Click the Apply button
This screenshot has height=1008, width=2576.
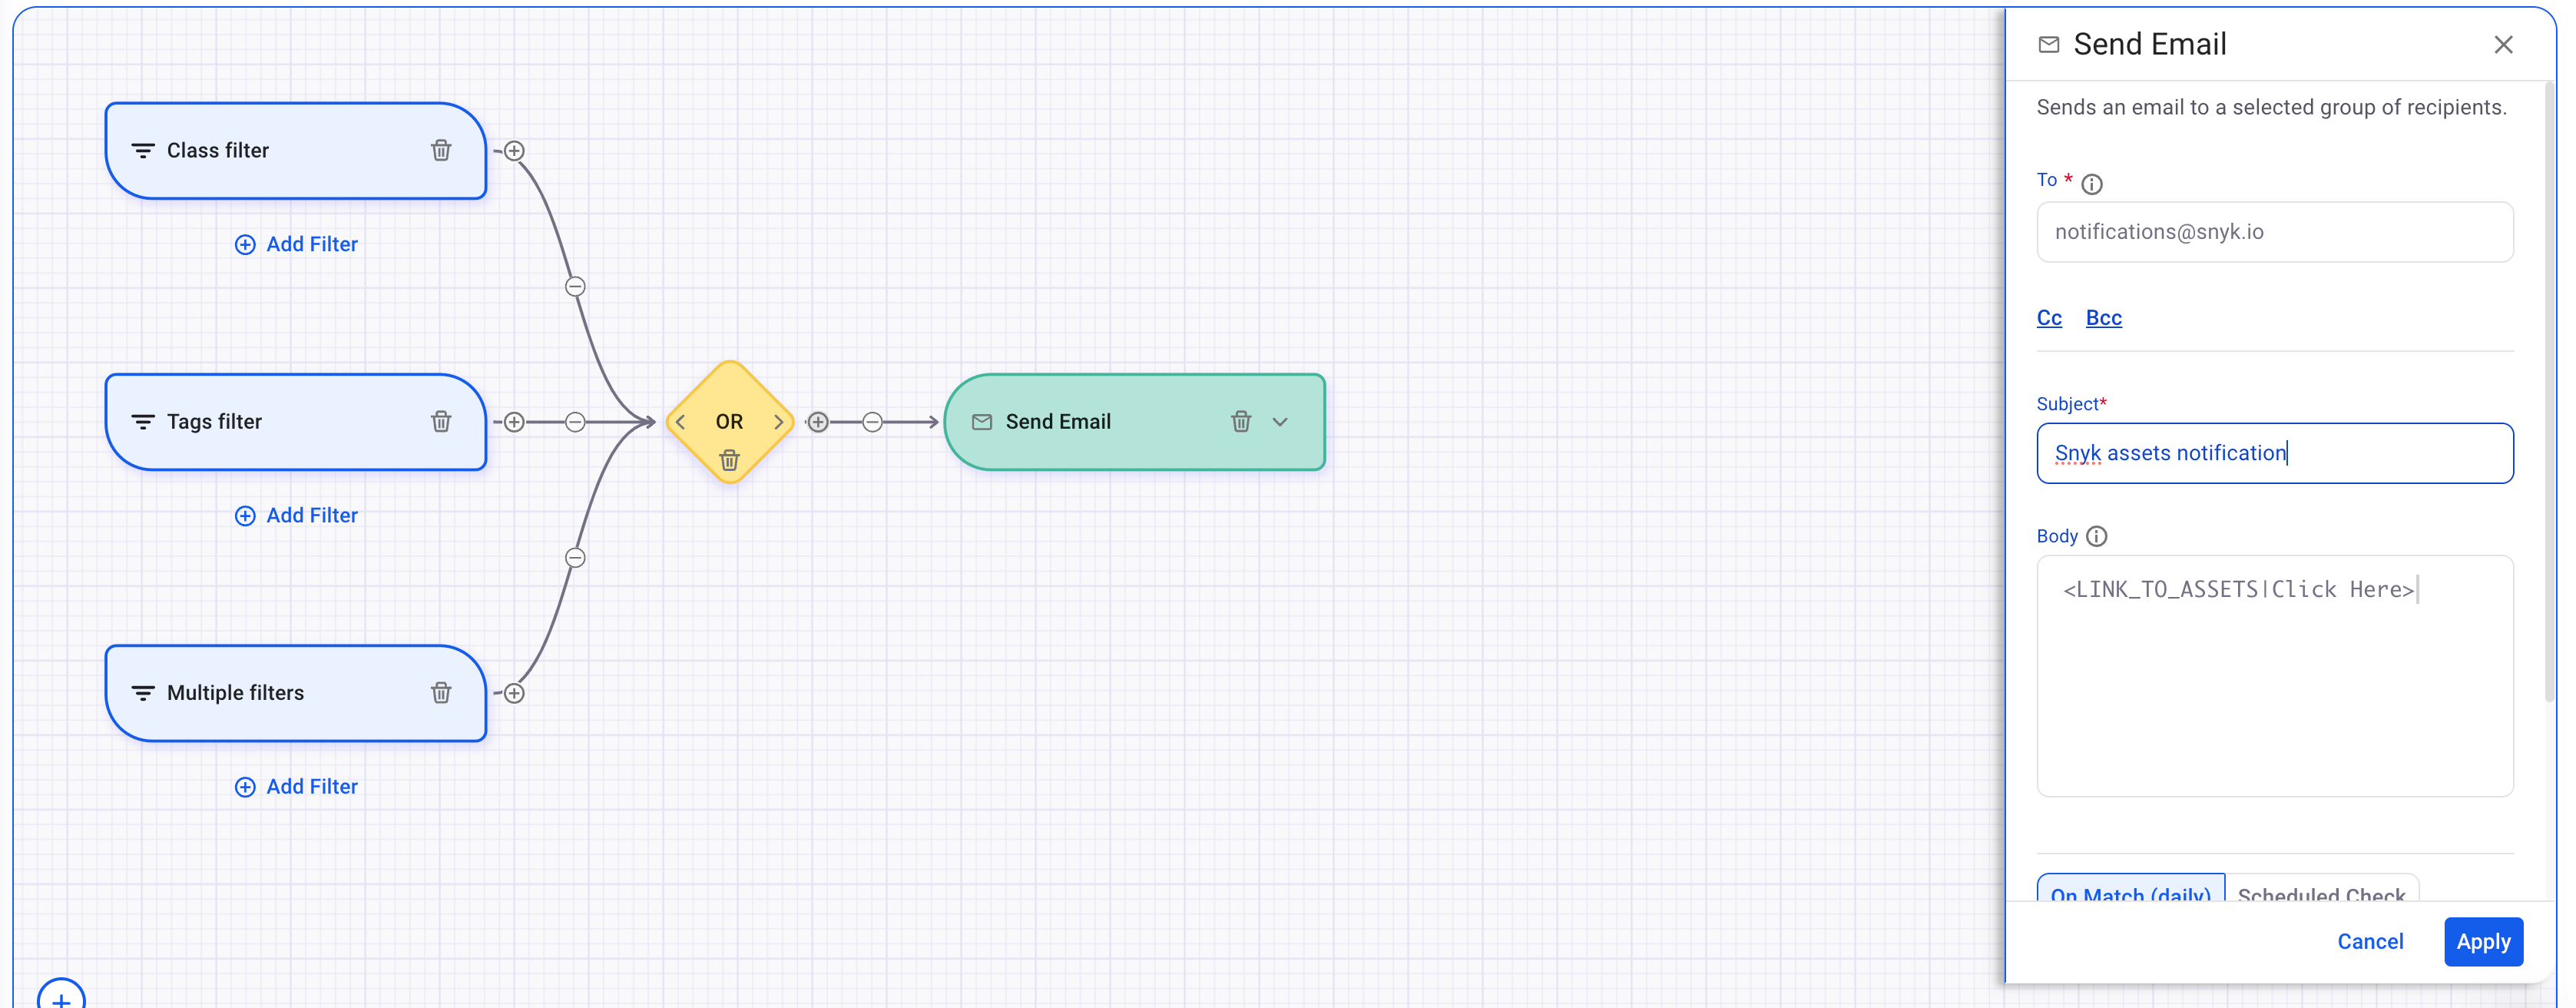pyautogui.click(x=2483, y=941)
